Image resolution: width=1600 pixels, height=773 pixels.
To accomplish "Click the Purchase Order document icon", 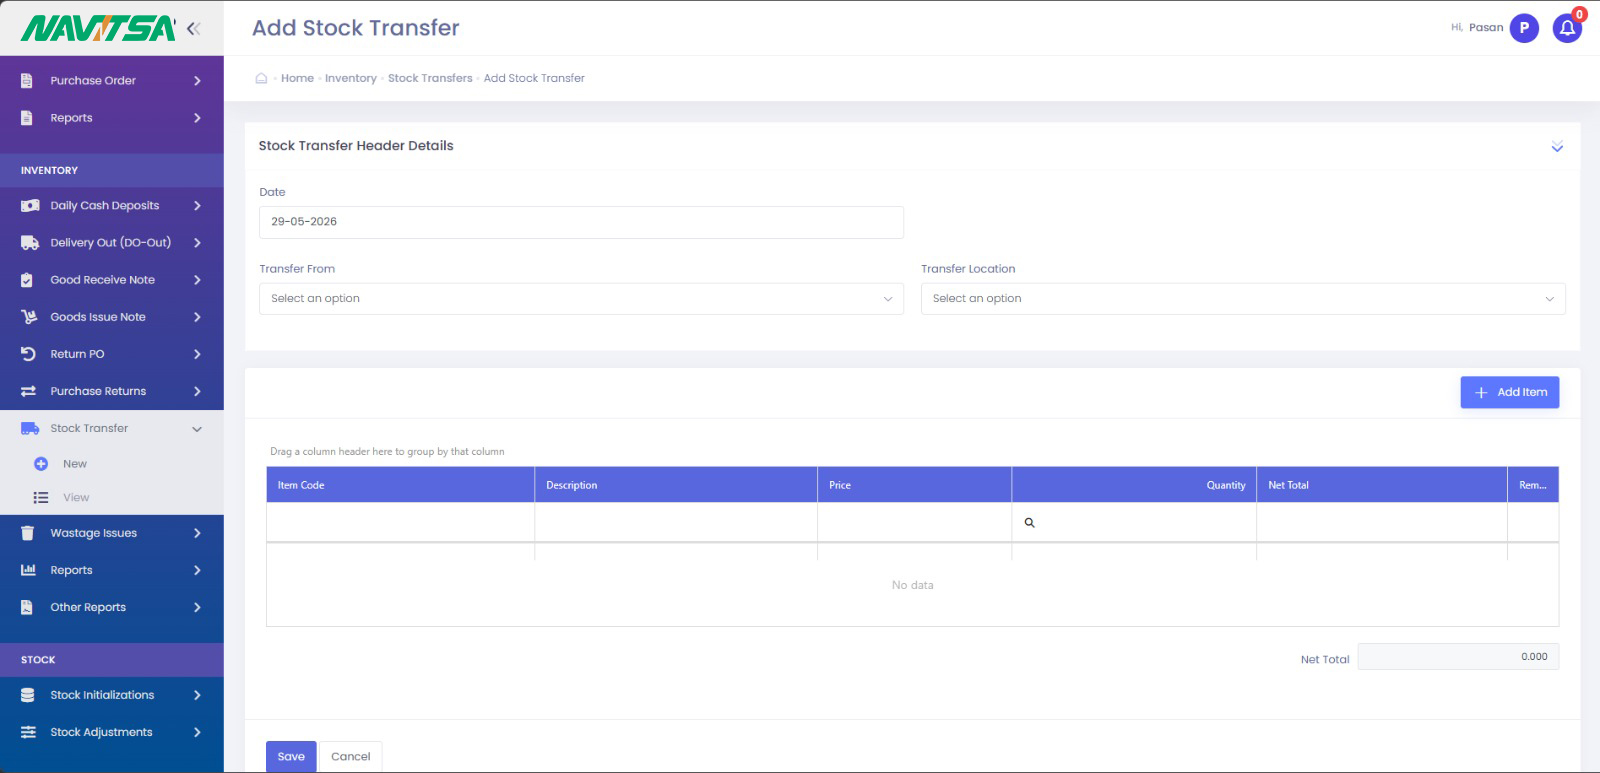I will click(x=27, y=81).
